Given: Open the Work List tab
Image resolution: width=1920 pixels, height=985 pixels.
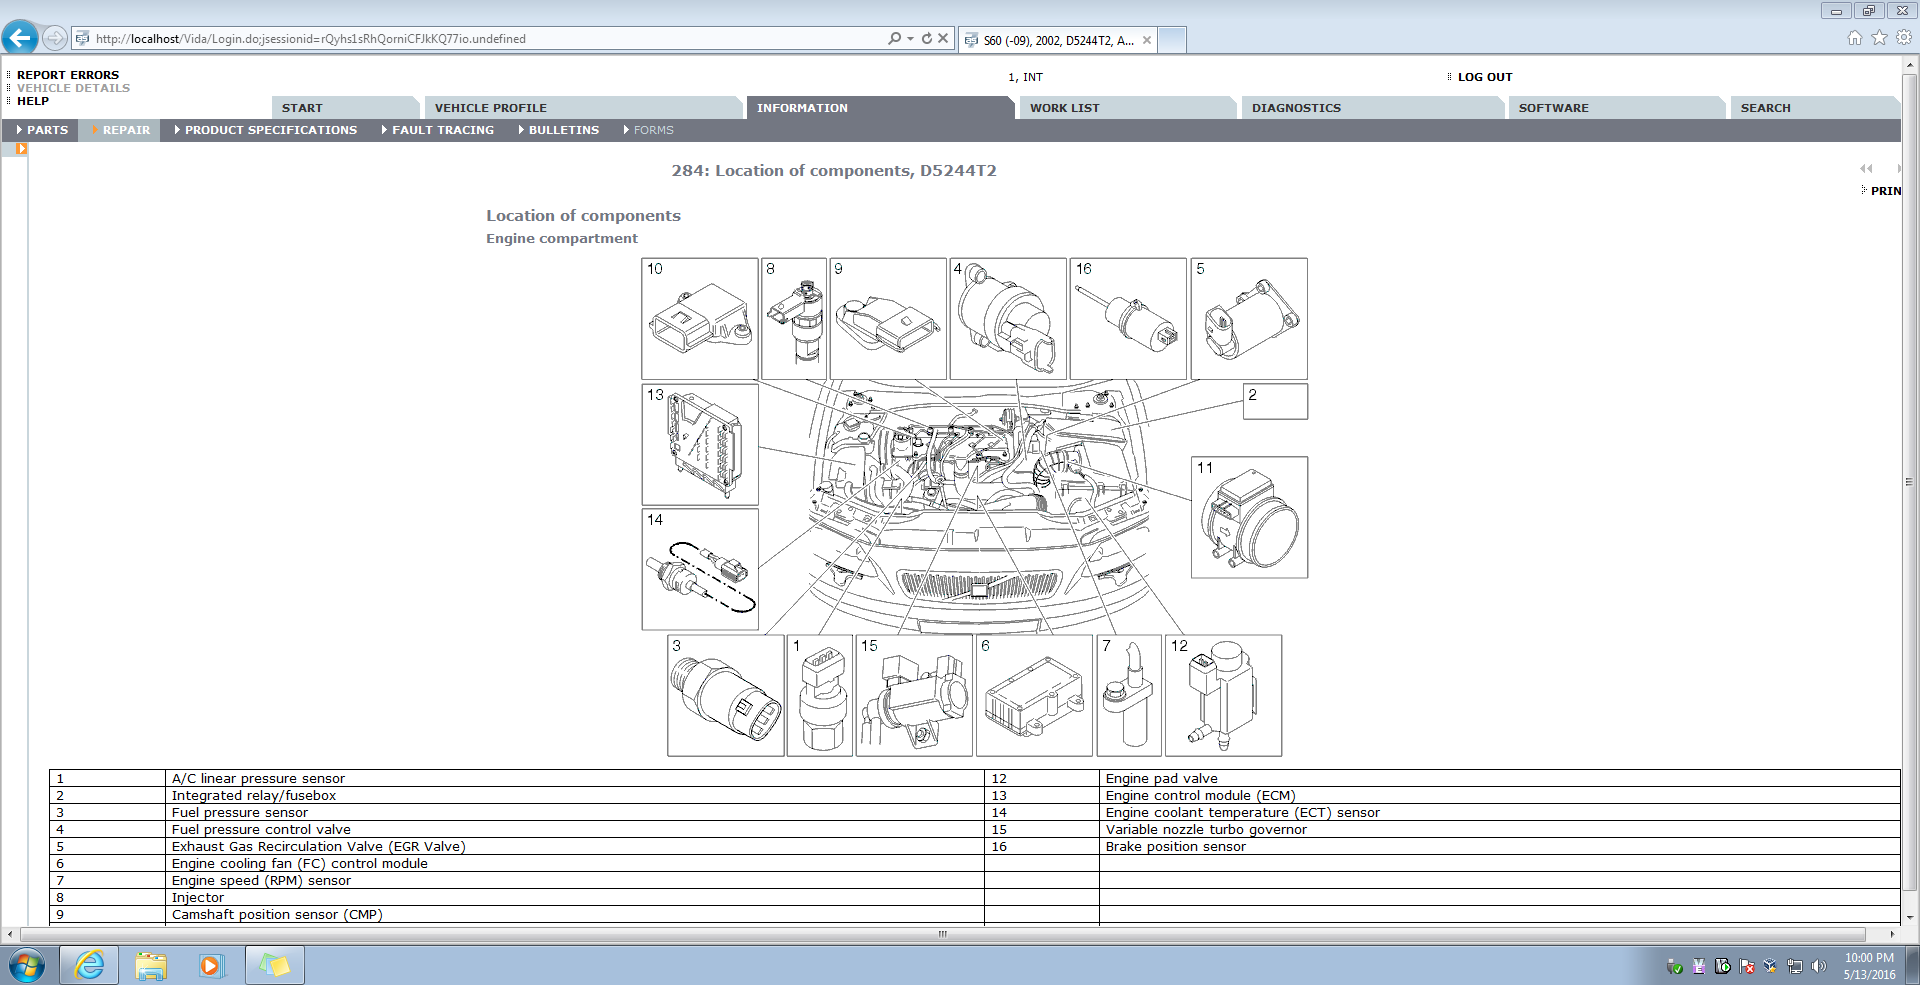Looking at the screenshot, I should [1064, 108].
